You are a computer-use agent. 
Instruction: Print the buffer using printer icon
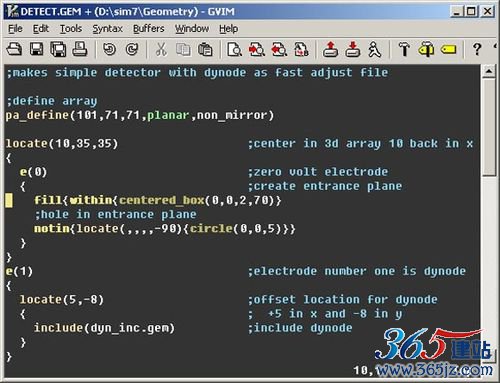(x=80, y=49)
